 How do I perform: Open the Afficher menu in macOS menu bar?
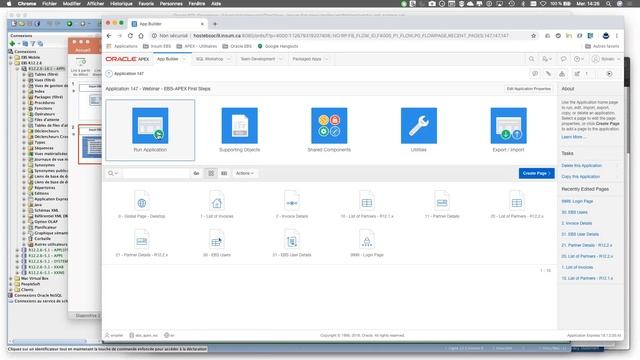click(96, 4)
